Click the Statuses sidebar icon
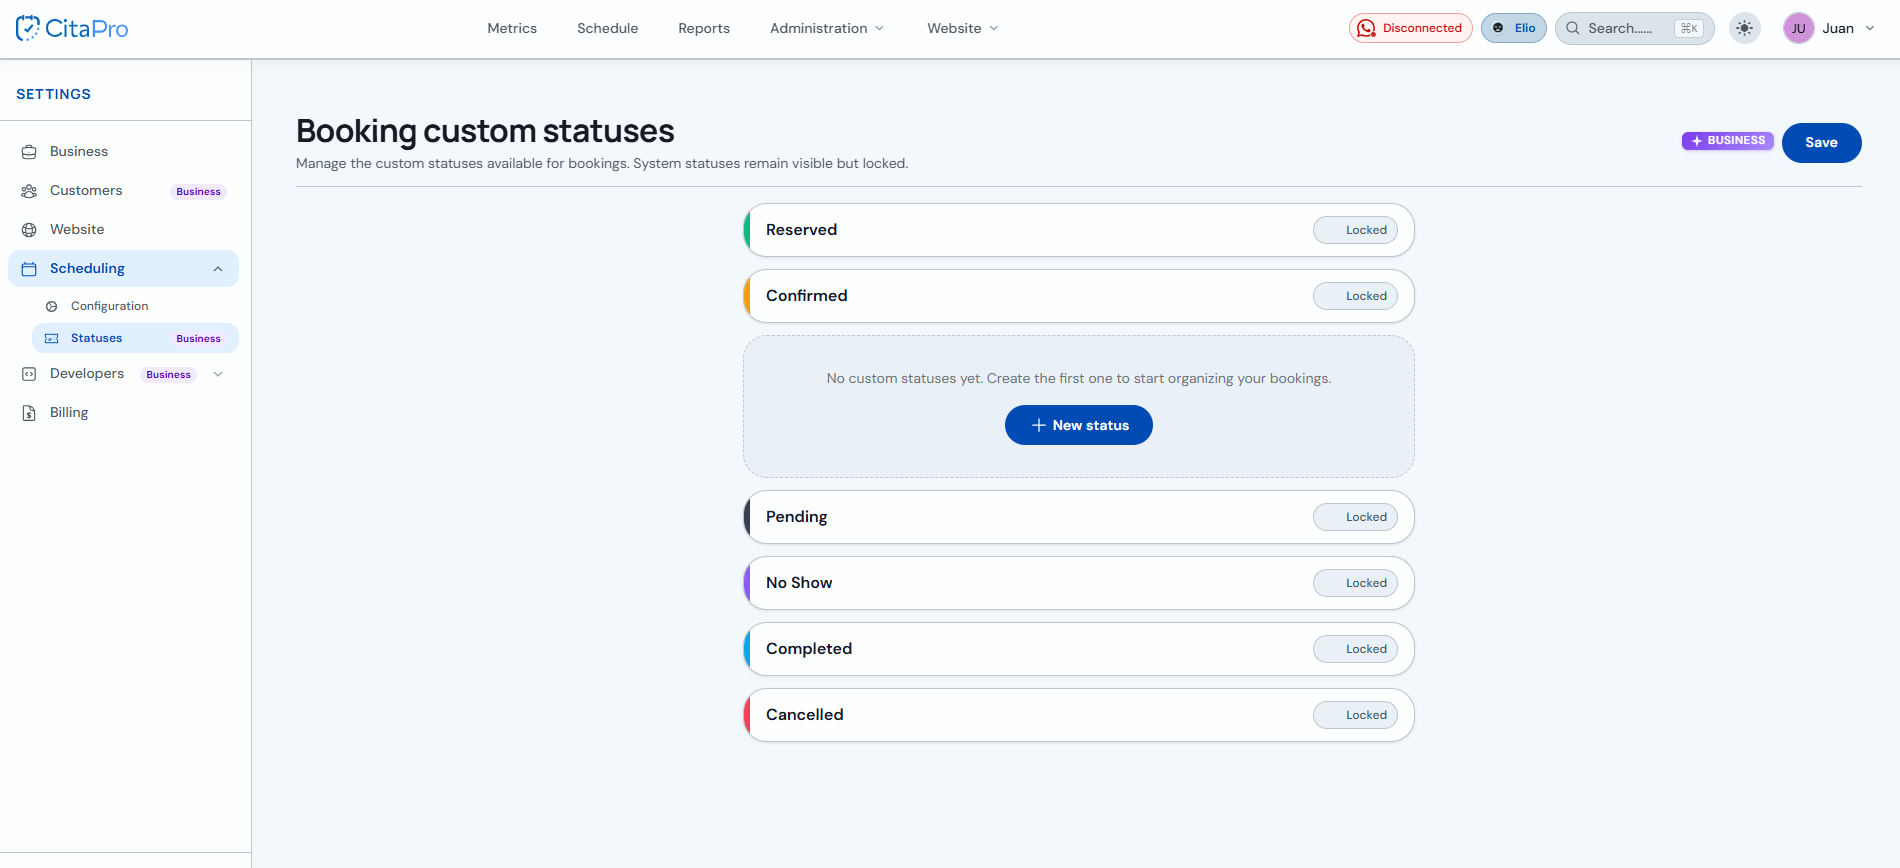 52,338
